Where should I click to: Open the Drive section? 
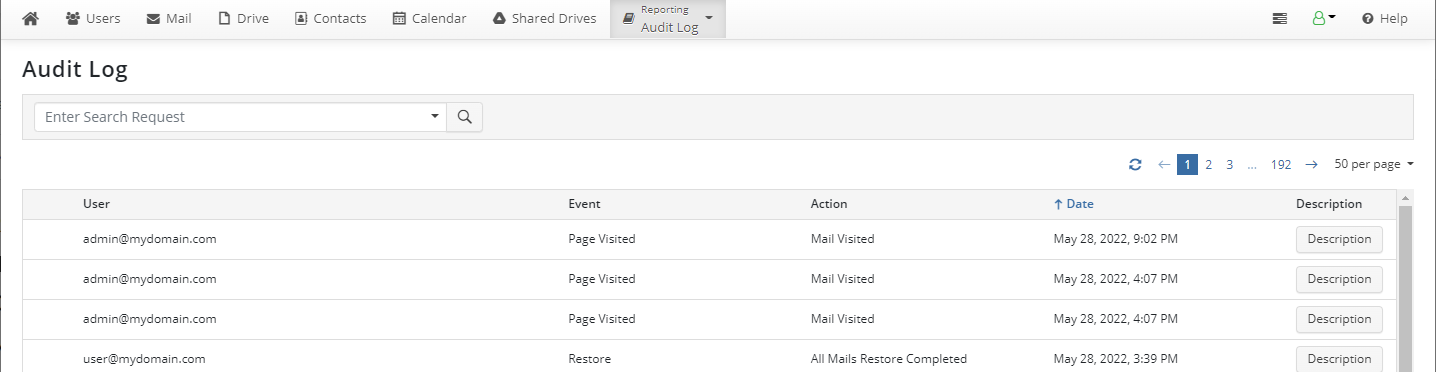(243, 18)
